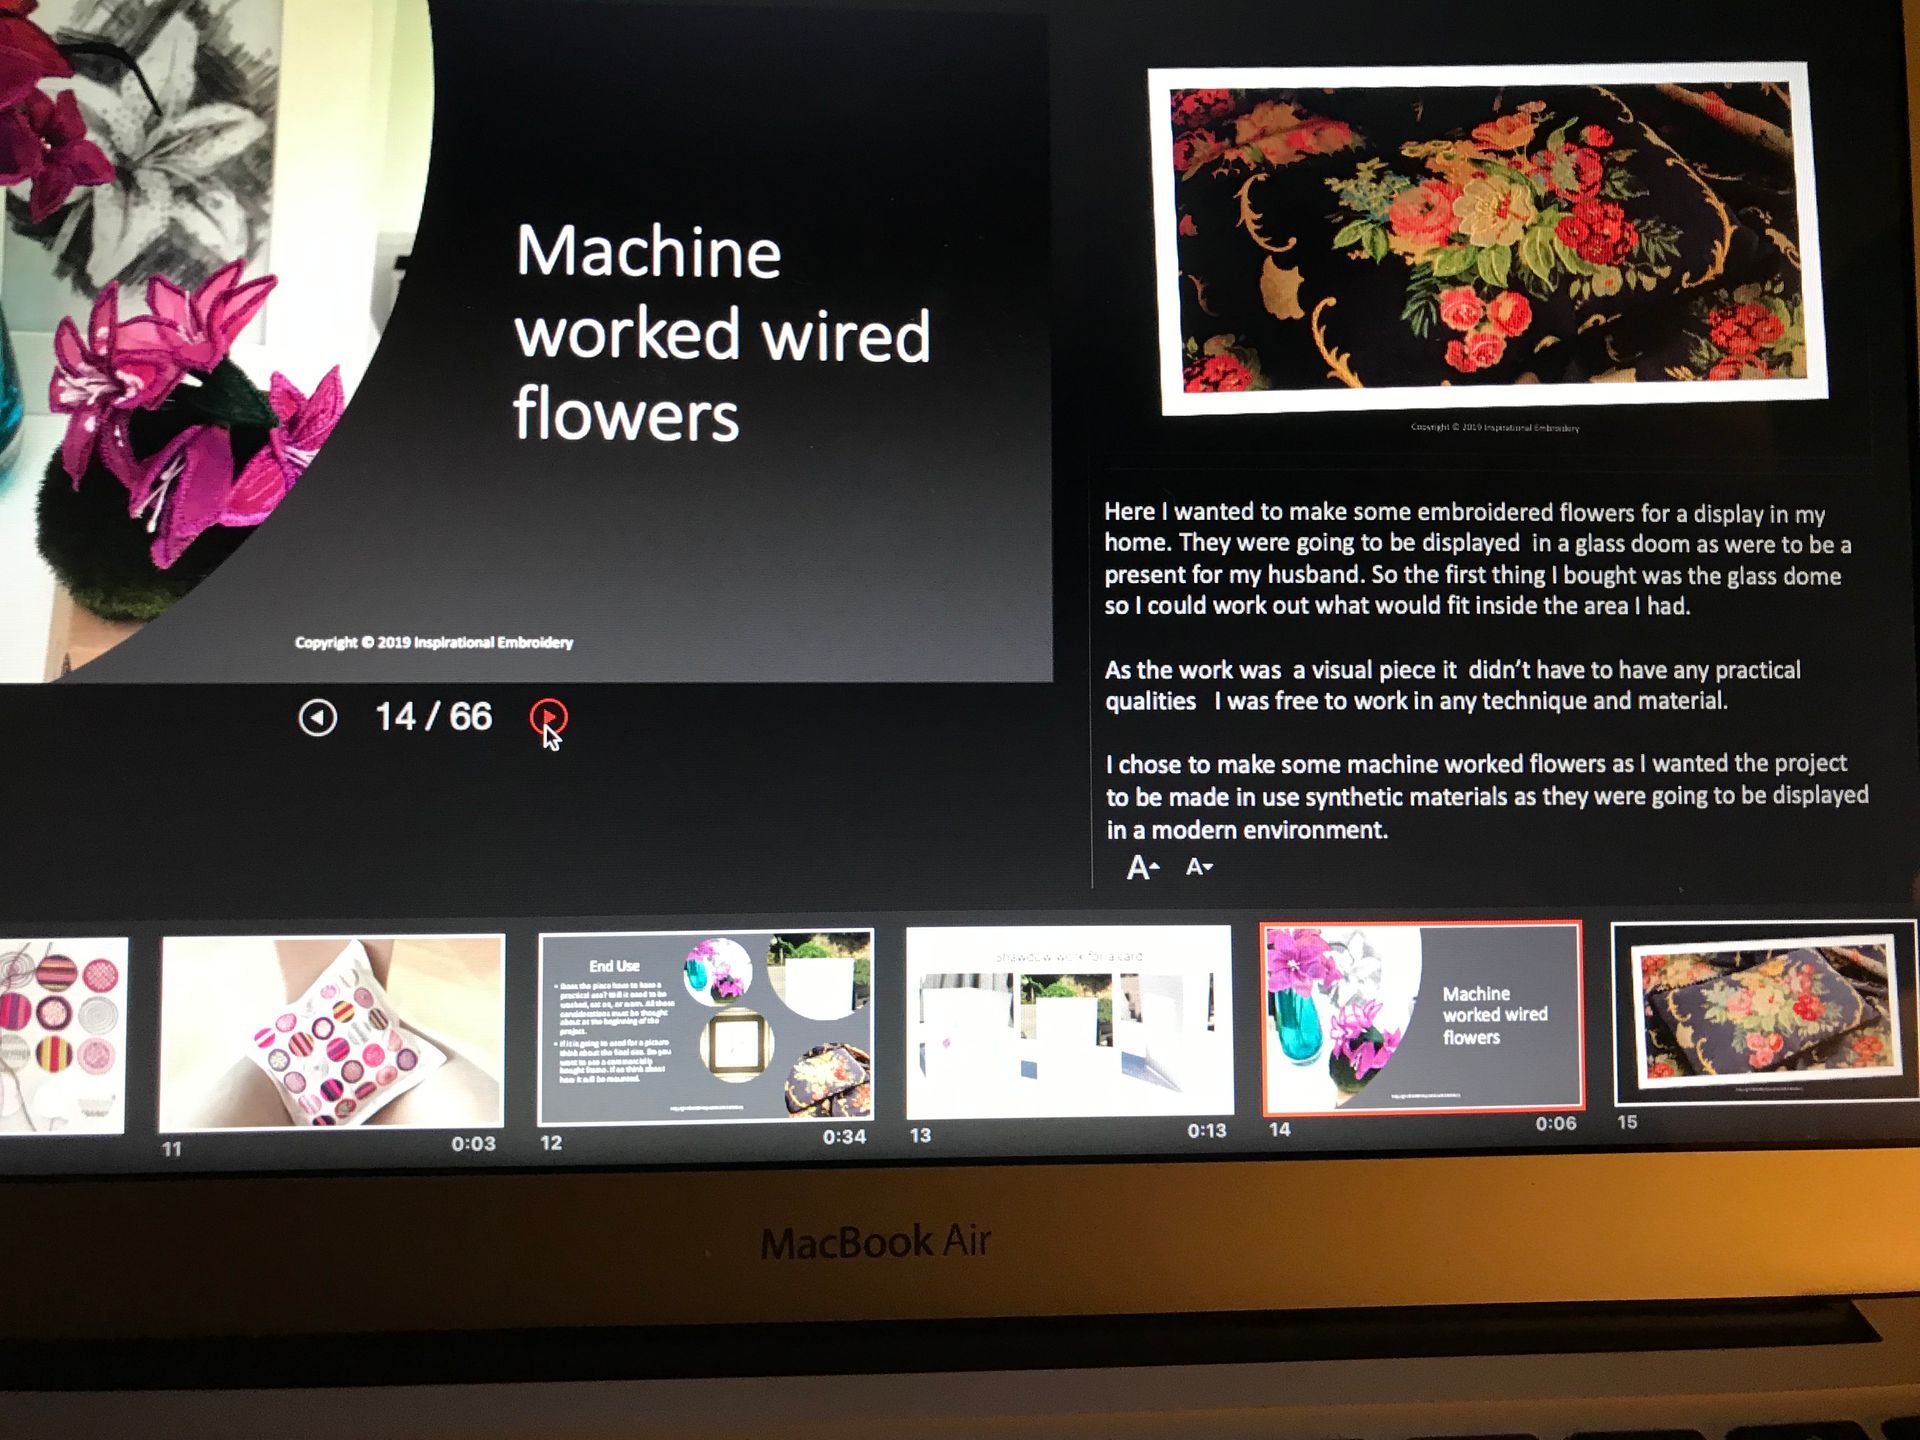The width and height of the screenshot is (1920, 1440).
Task: Click the next slide preview image
Action: tap(1489, 238)
